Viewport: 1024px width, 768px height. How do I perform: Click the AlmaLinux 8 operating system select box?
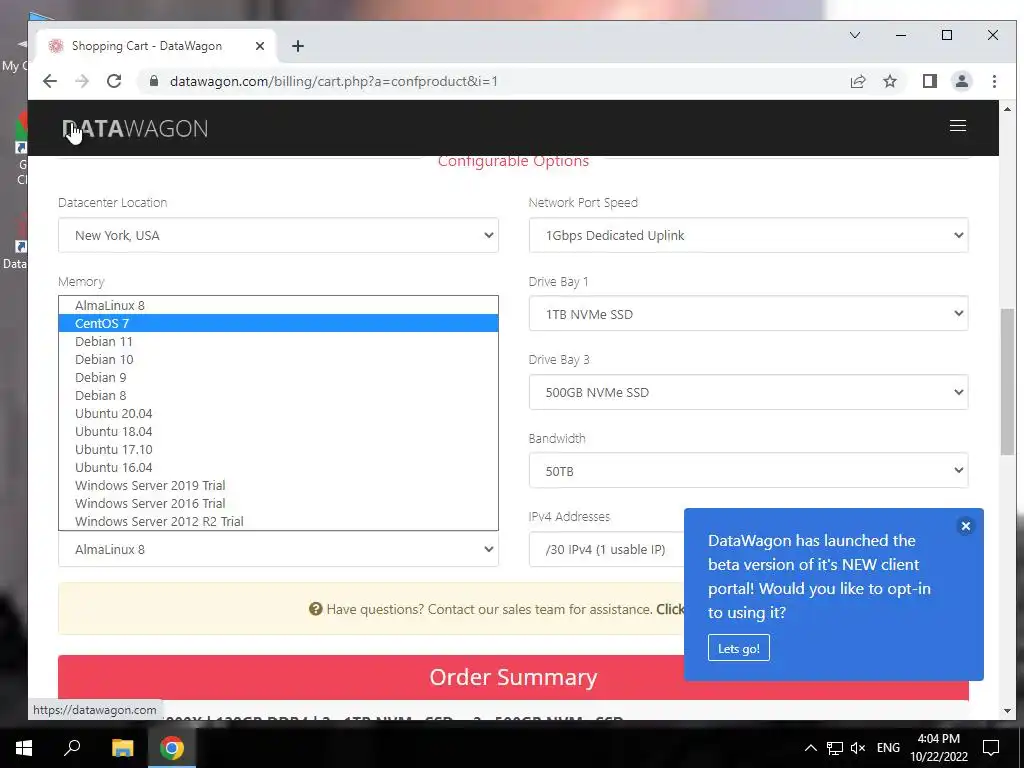click(278, 549)
